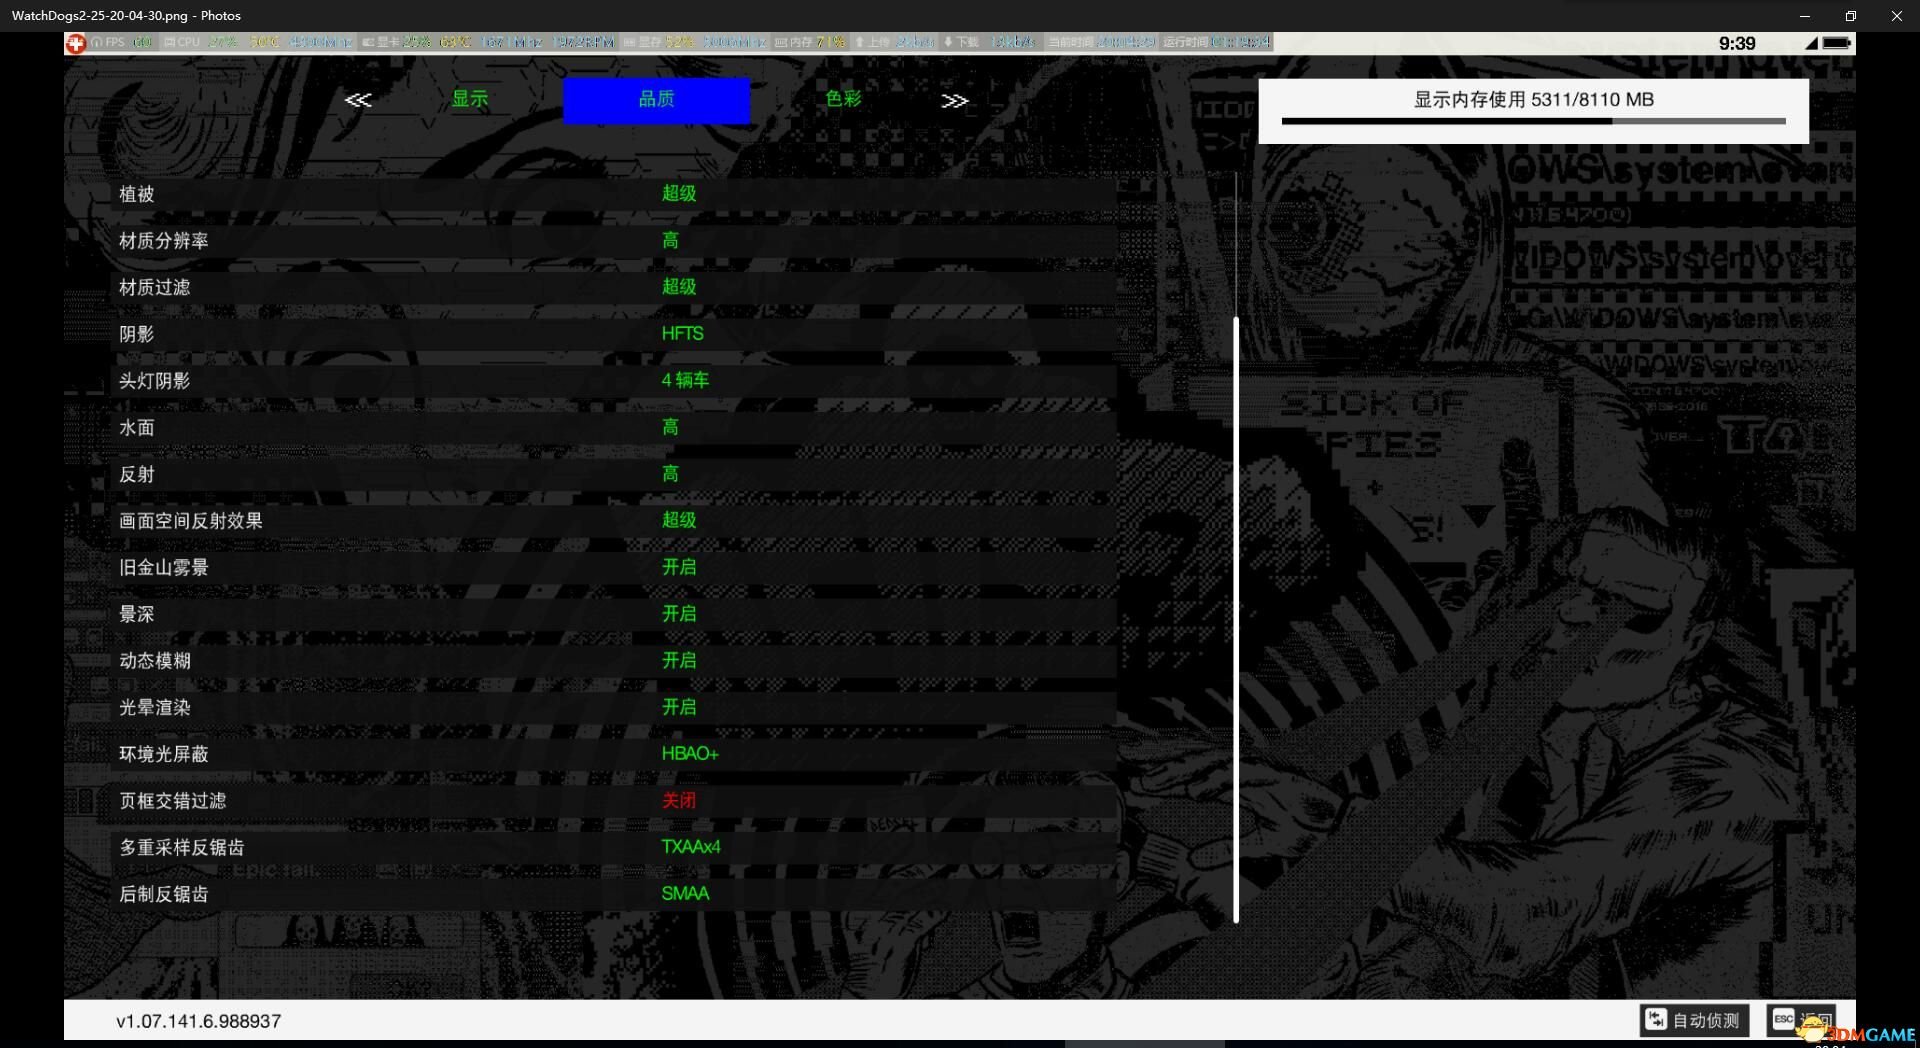Enable 页框交错过滤 via red 关闭 value

coord(679,801)
